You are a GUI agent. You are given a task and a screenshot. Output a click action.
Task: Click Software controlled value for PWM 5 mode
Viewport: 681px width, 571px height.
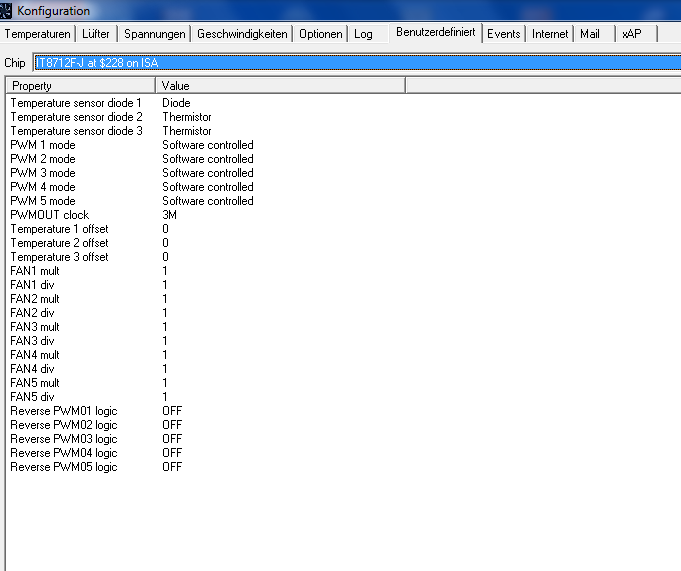tap(208, 201)
